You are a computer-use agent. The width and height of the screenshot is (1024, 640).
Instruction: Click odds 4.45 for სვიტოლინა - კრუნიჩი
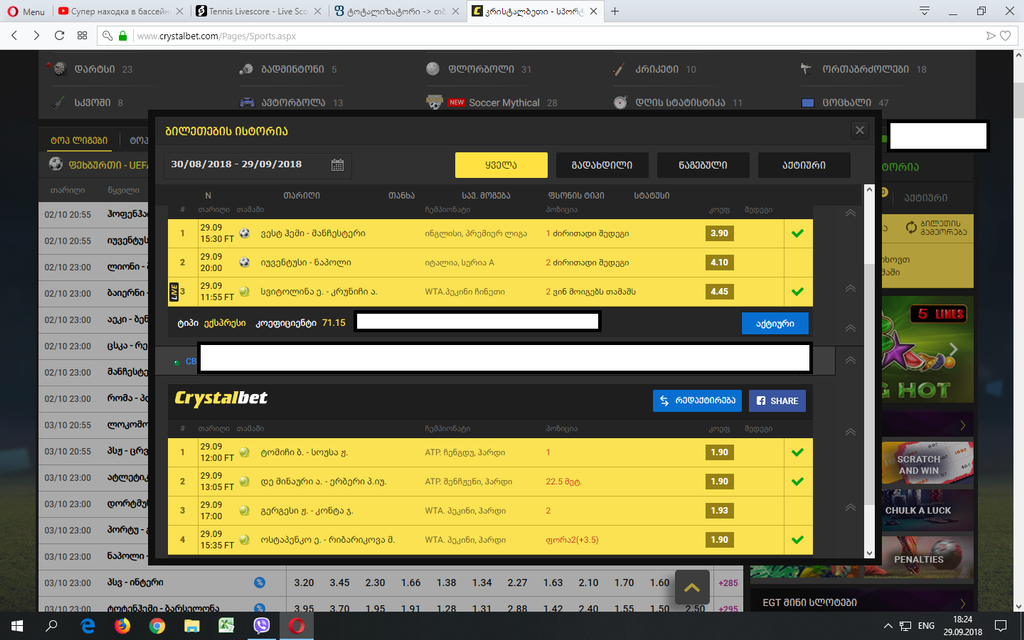719,292
